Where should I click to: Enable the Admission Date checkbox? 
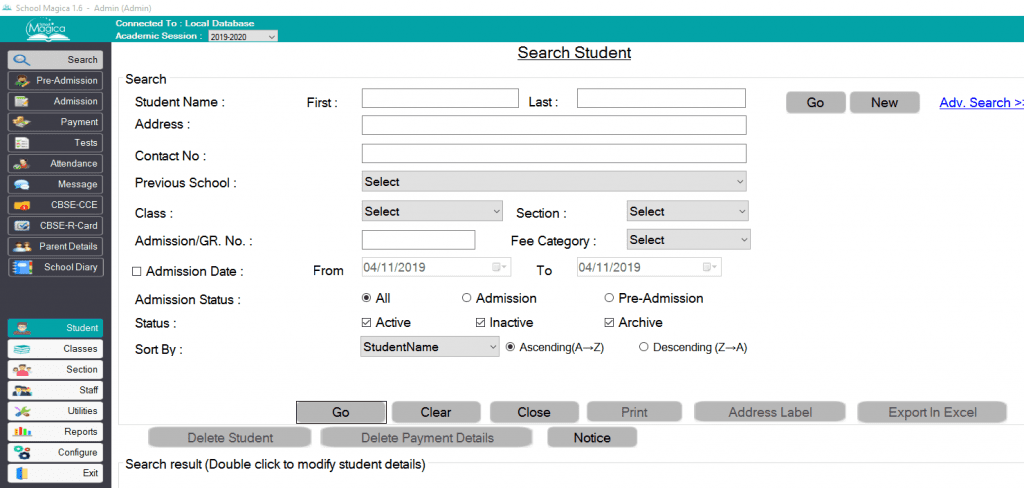pyautogui.click(x=137, y=271)
